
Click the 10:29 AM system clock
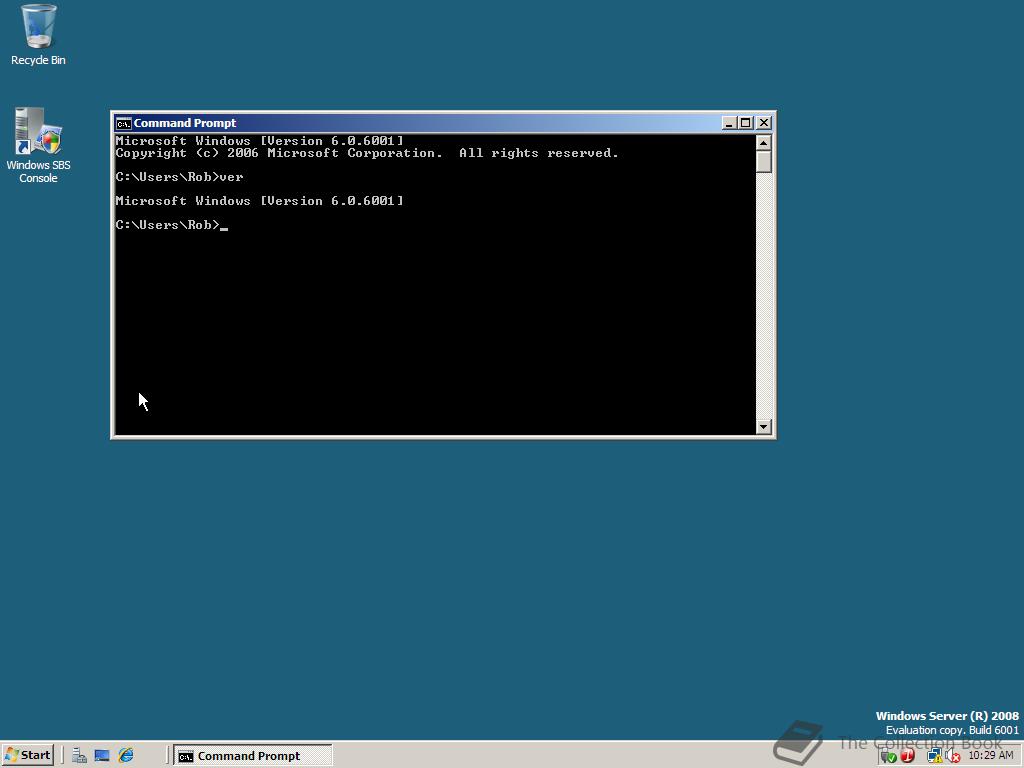point(991,756)
